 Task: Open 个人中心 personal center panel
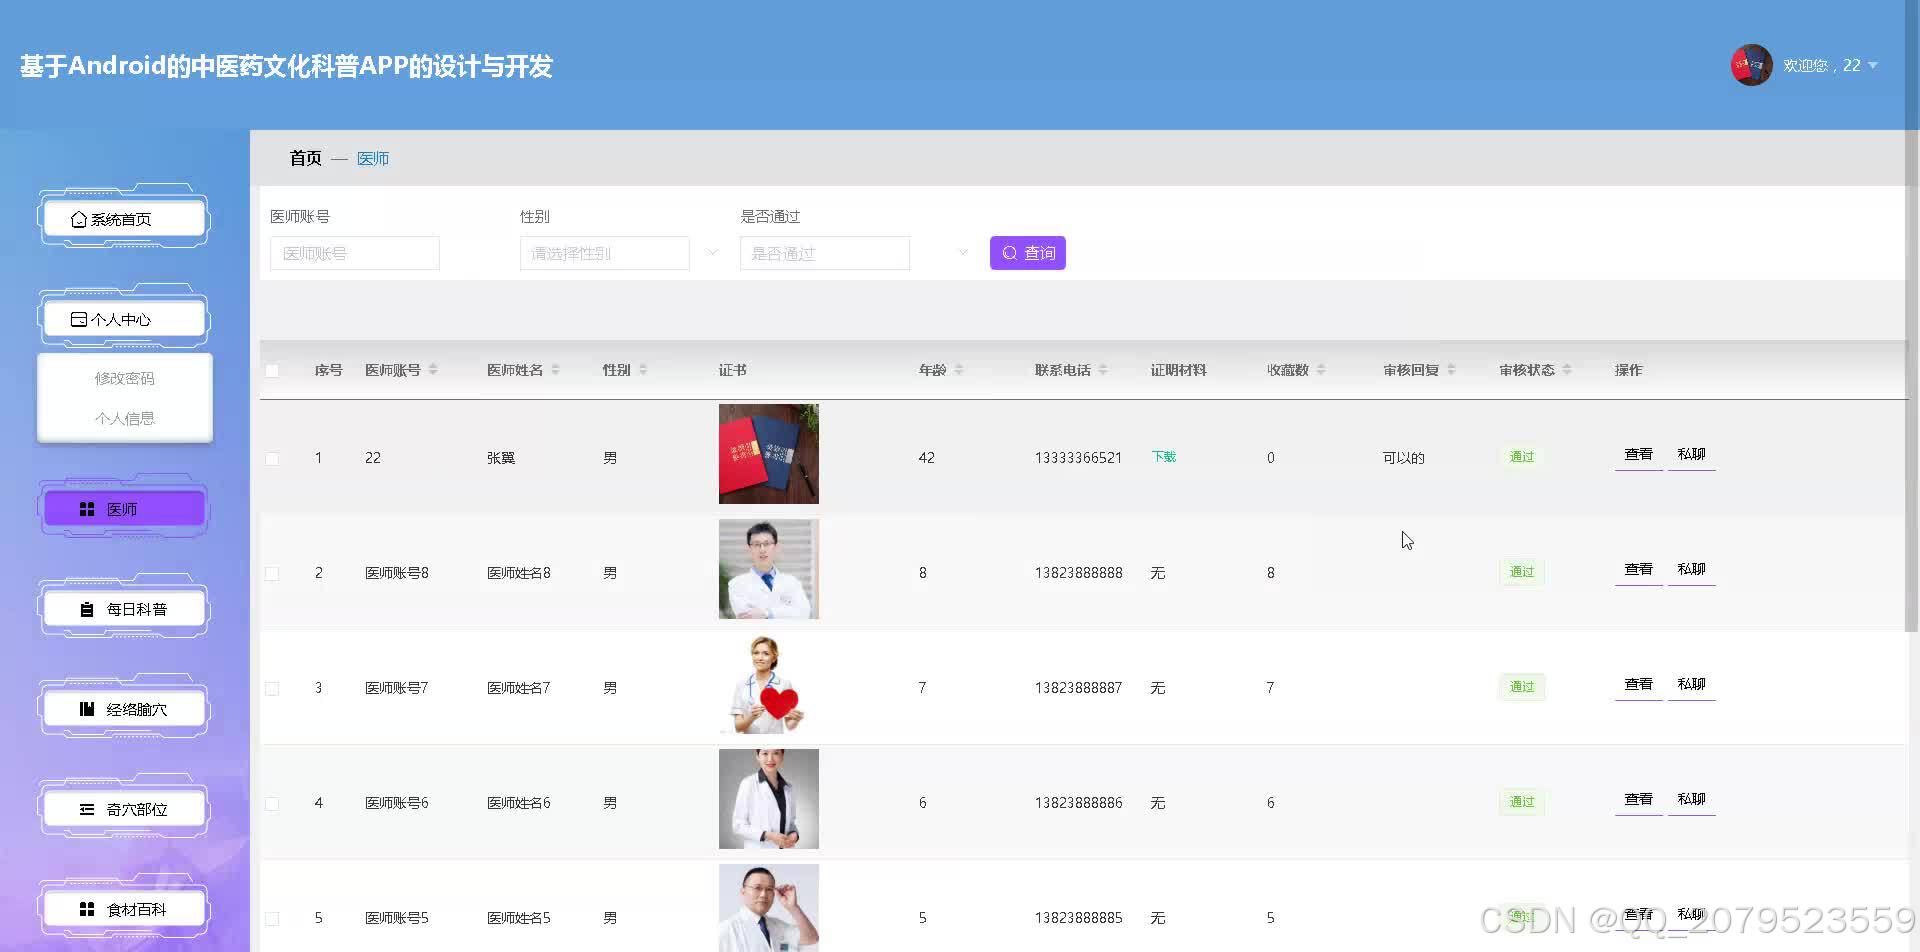pos(80,318)
